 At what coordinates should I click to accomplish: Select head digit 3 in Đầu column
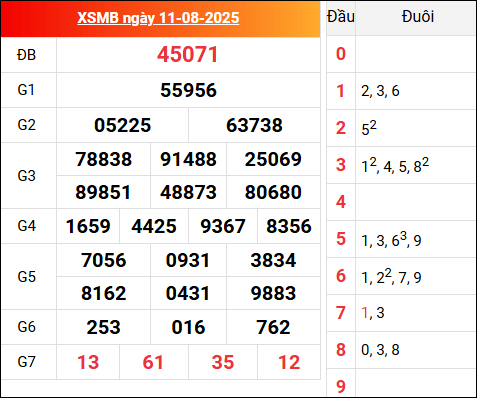tap(341, 165)
